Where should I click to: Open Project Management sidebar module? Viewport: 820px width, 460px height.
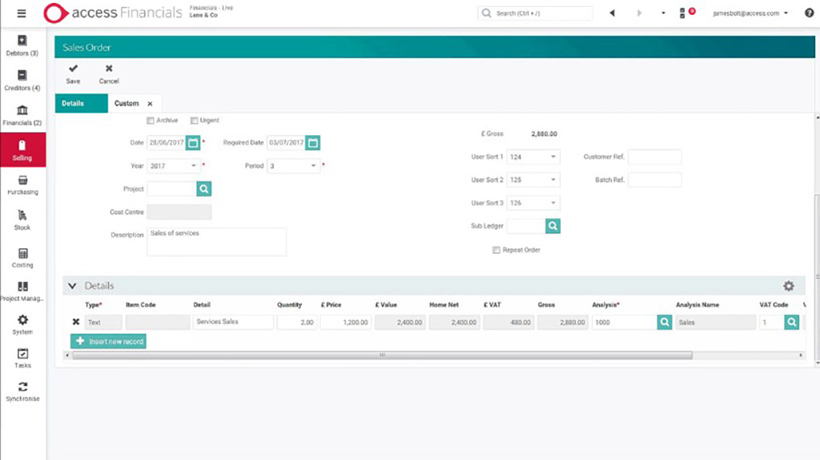tap(22, 291)
